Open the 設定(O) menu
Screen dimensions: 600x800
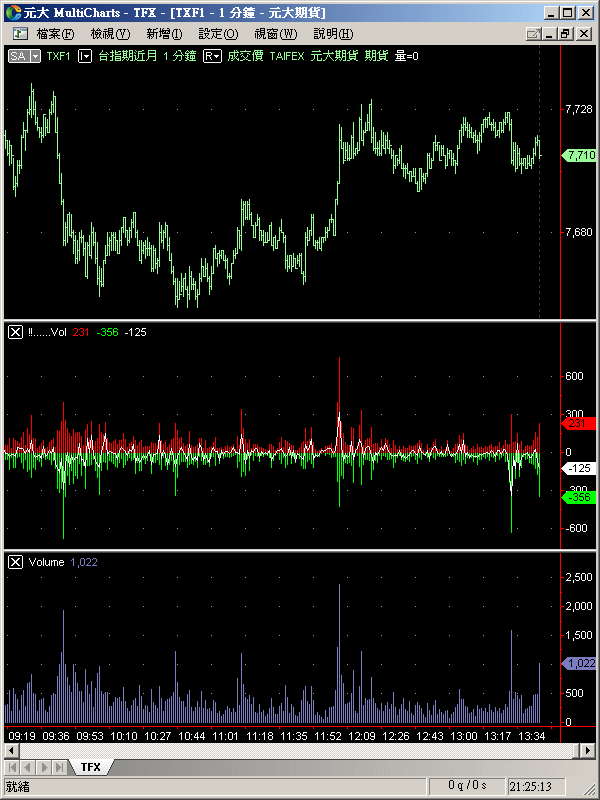[x=218, y=34]
